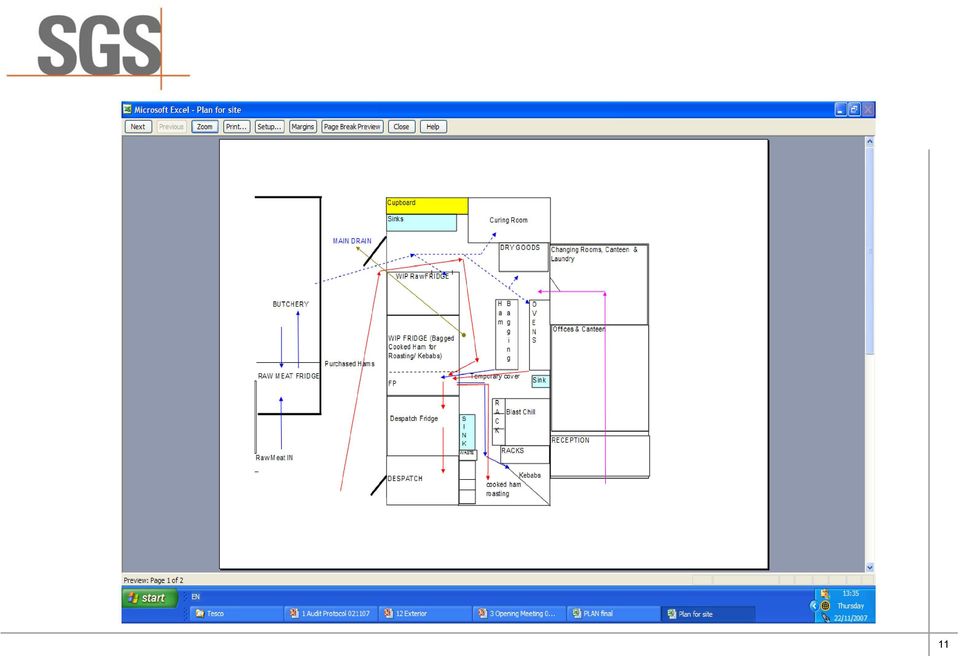Viewport: 960px width, 656px height.
Task: Click the Temporary cover label
Action: coord(495,376)
